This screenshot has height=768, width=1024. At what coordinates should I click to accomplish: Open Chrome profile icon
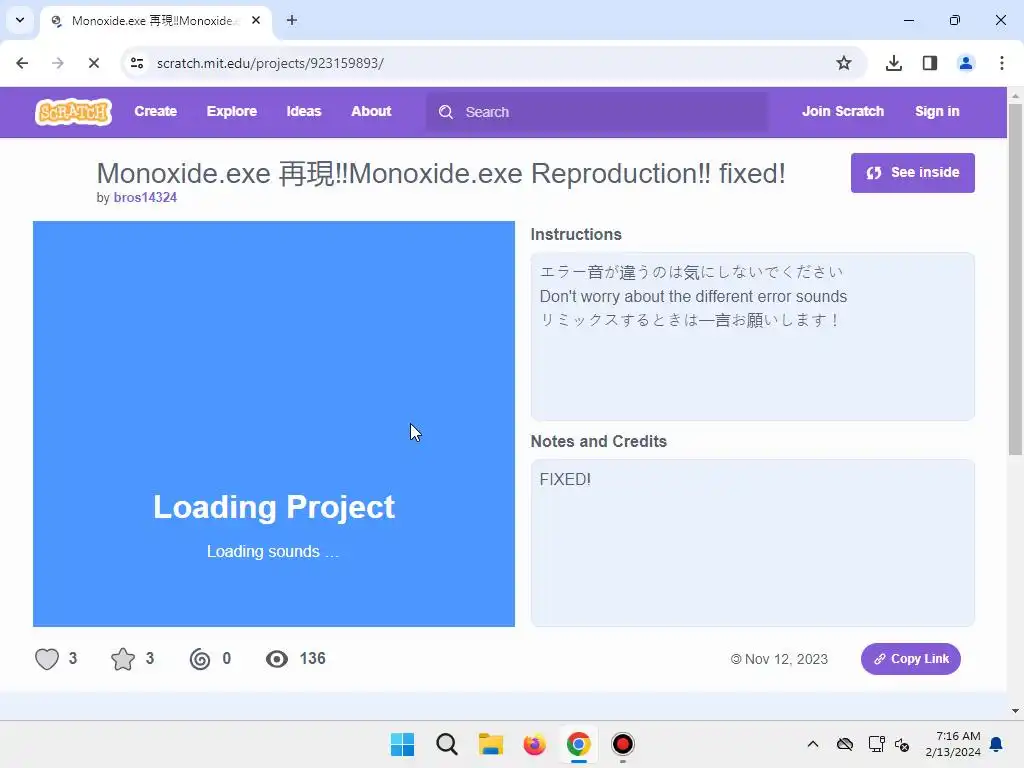pos(966,63)
